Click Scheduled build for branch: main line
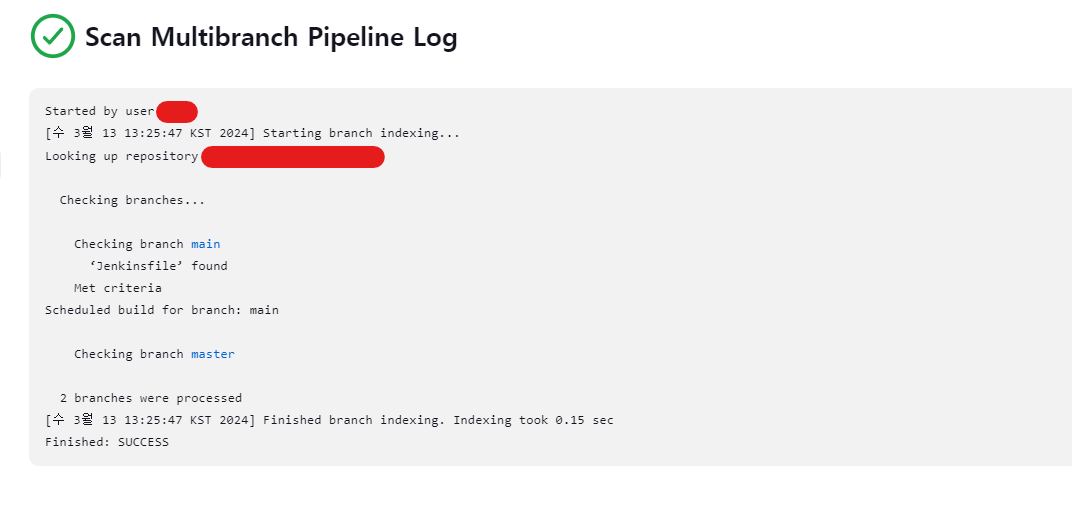Viewport: 1072px width, 523px height. coord(162,310)
